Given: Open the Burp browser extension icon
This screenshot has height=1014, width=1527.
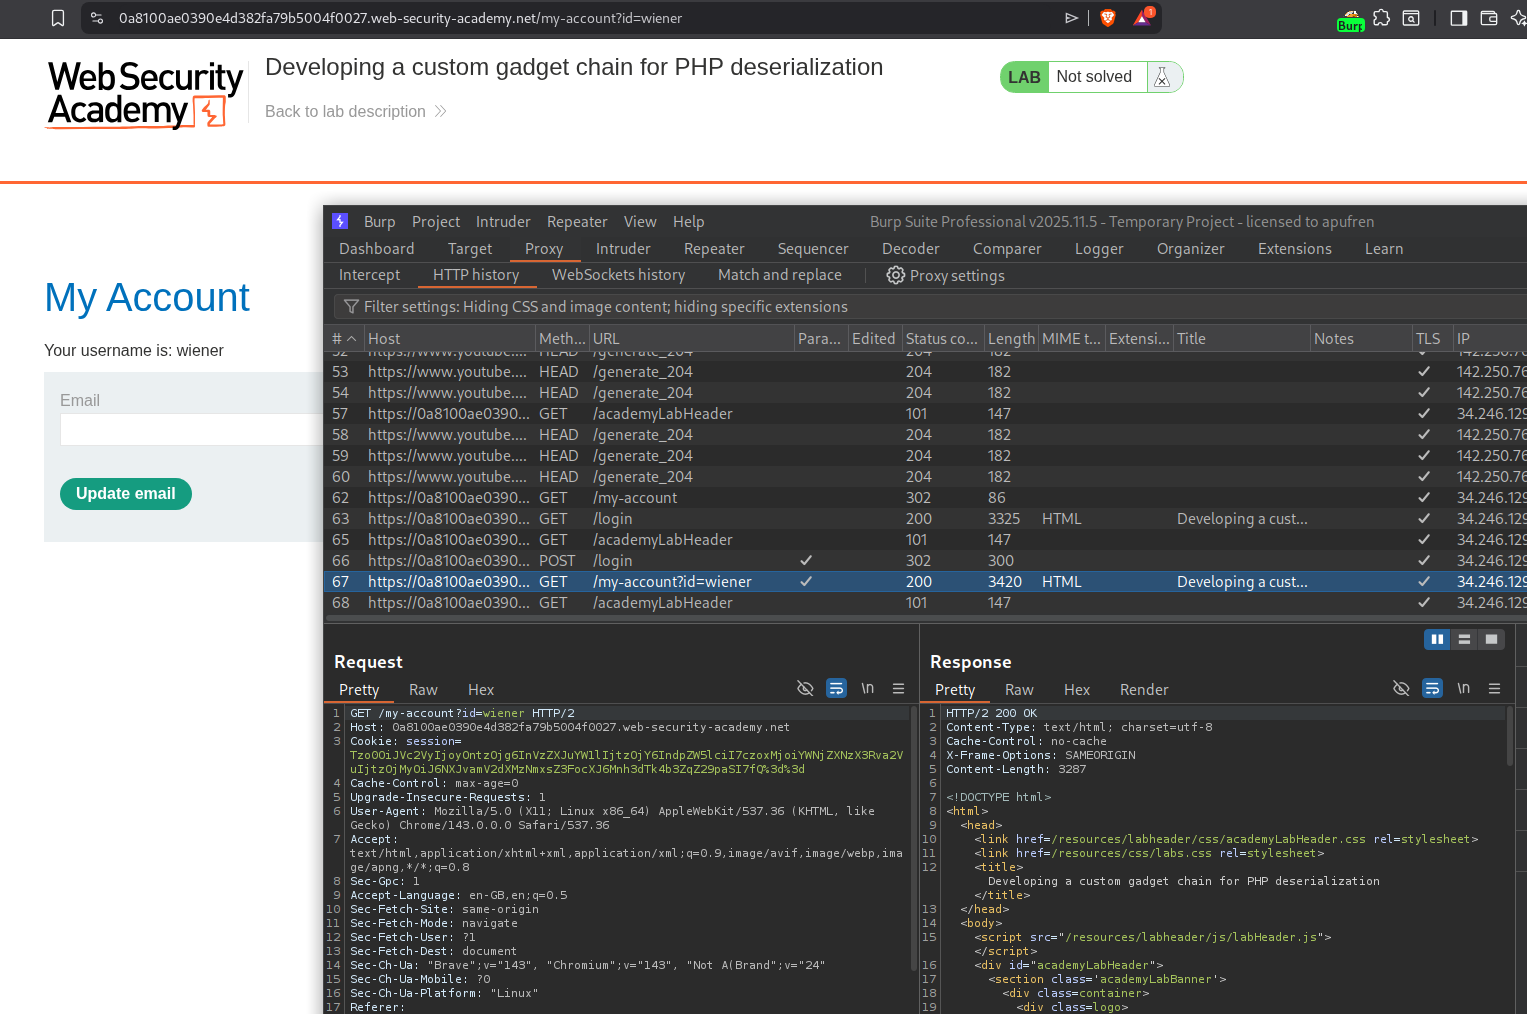Looking at the screenshot, I should point(1350,19).
